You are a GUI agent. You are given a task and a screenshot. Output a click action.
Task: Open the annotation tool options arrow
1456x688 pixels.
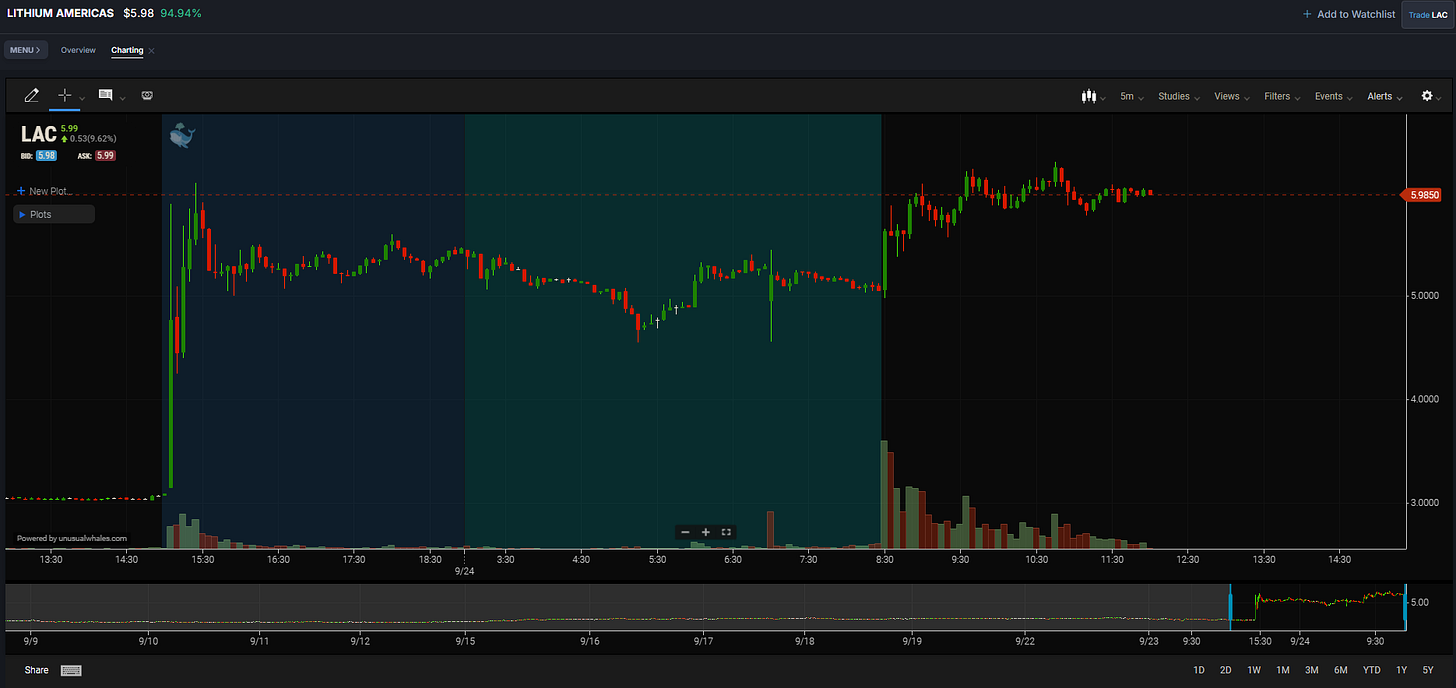tap(122, 98)
